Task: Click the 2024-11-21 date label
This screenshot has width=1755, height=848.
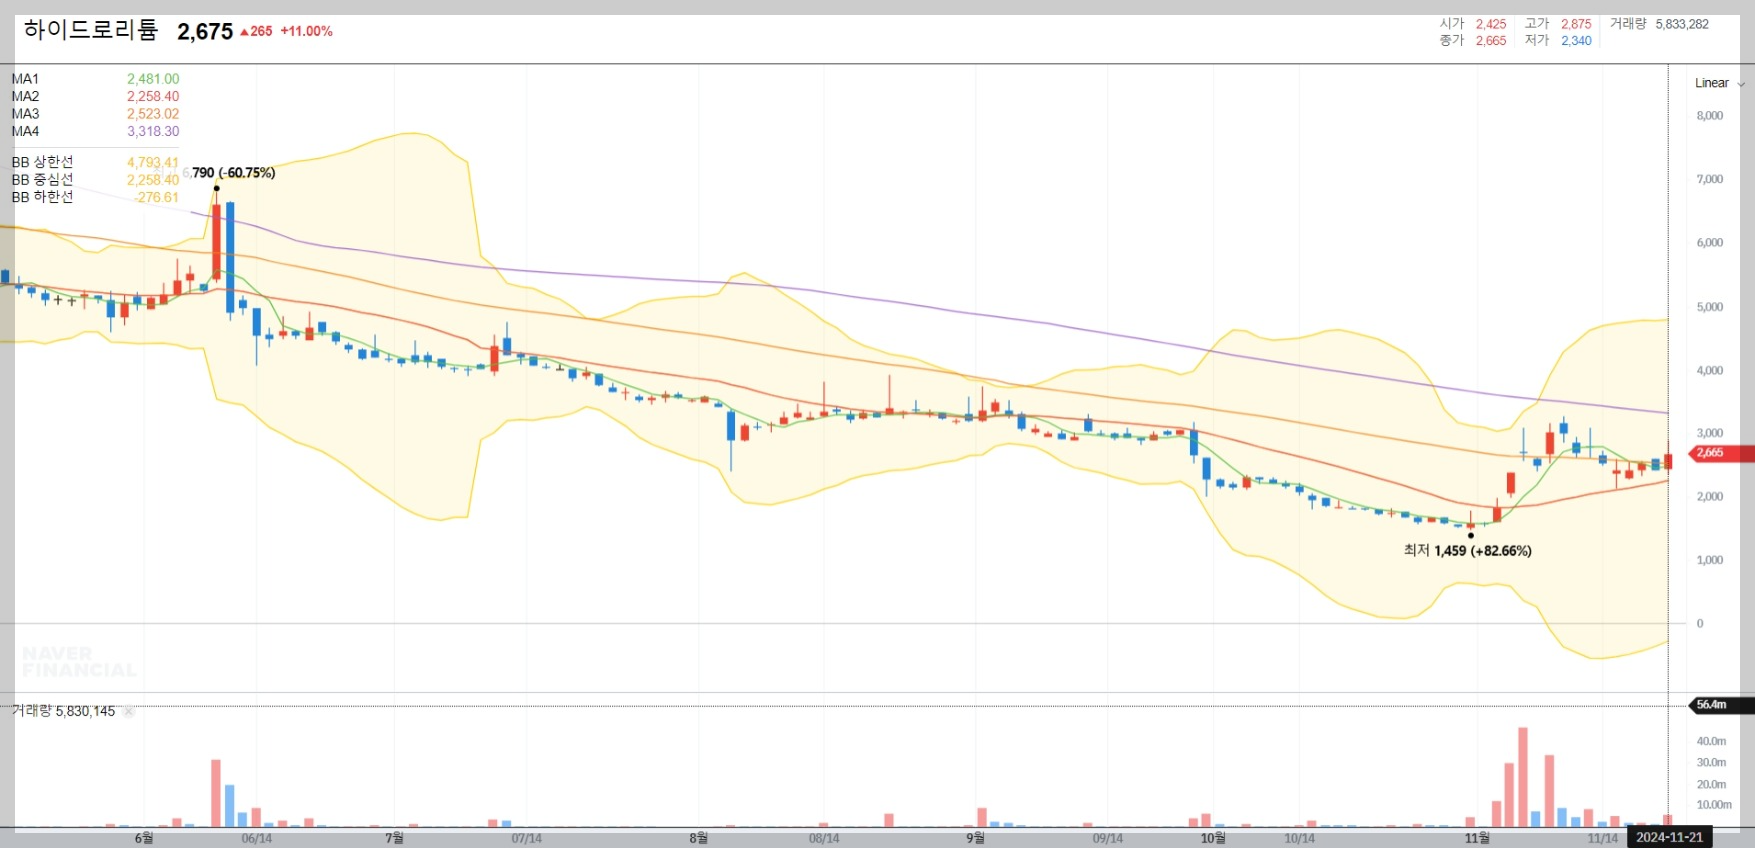Action: 1669,838
